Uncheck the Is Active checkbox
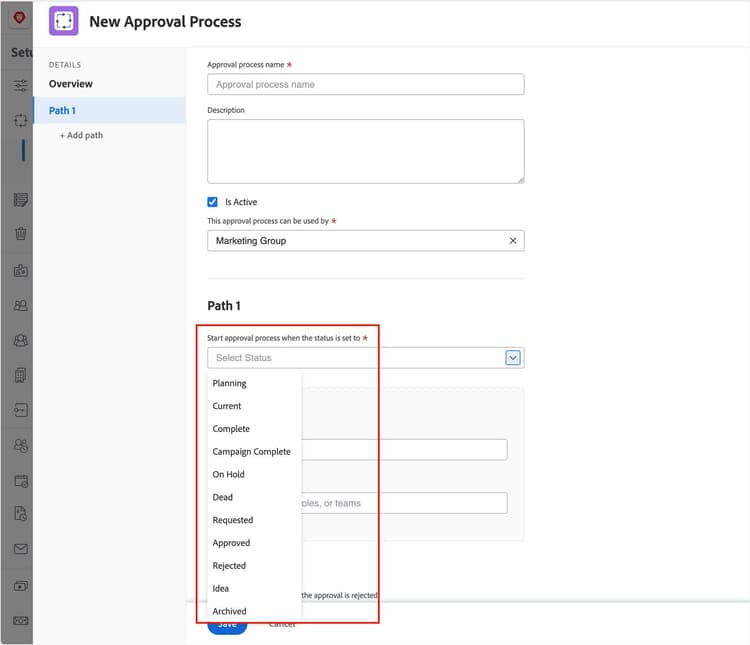750x645 pixels. (213, 202)
